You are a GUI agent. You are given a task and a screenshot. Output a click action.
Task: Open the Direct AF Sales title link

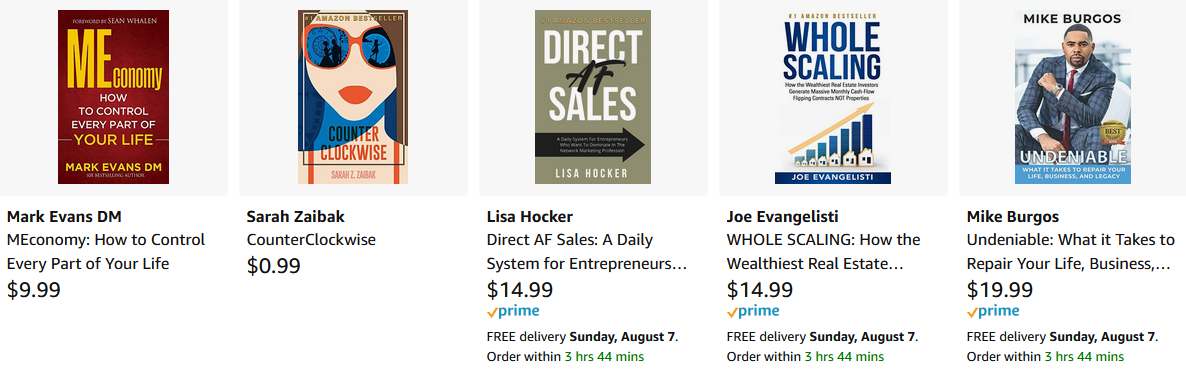[586, 252]
